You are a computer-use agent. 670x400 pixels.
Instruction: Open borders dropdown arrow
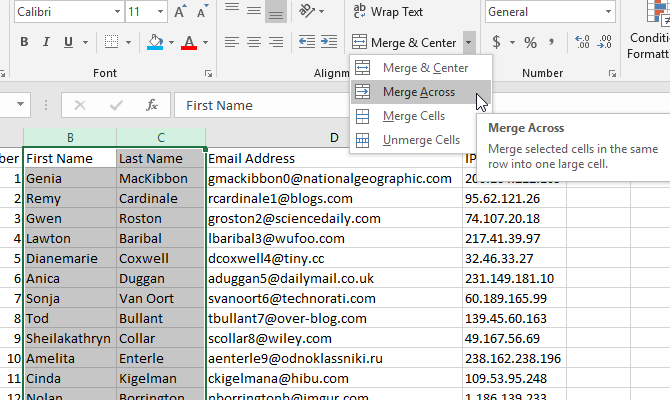click(x=128, y=42)
